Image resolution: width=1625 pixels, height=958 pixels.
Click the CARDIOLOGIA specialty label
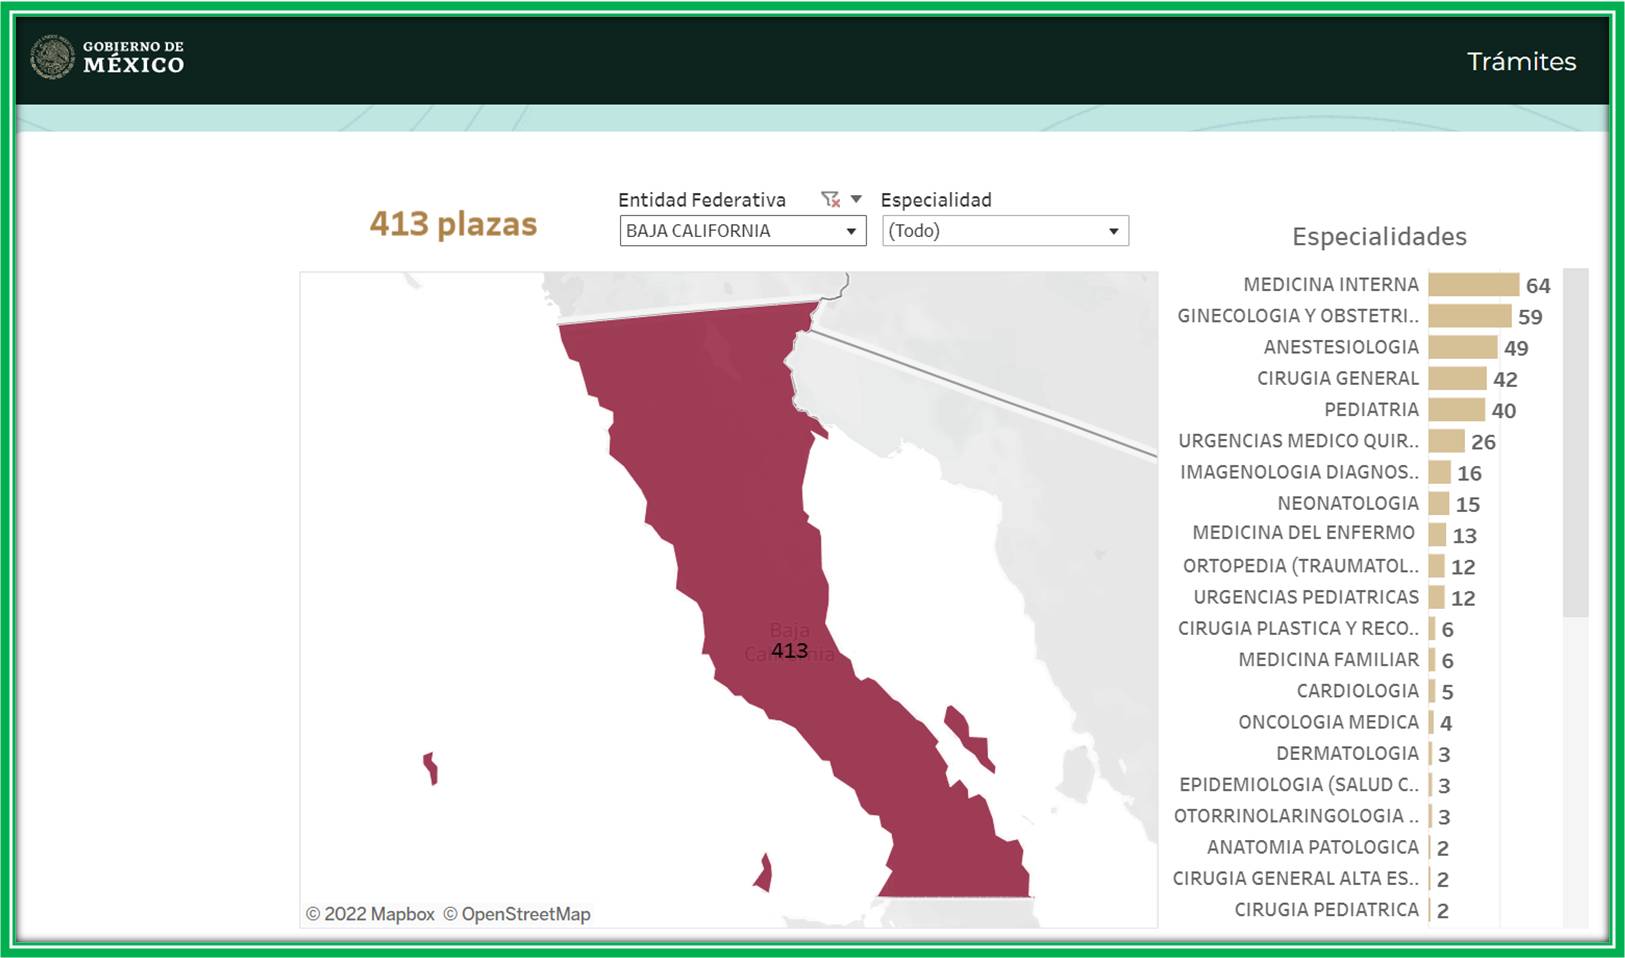point(1357,691)
